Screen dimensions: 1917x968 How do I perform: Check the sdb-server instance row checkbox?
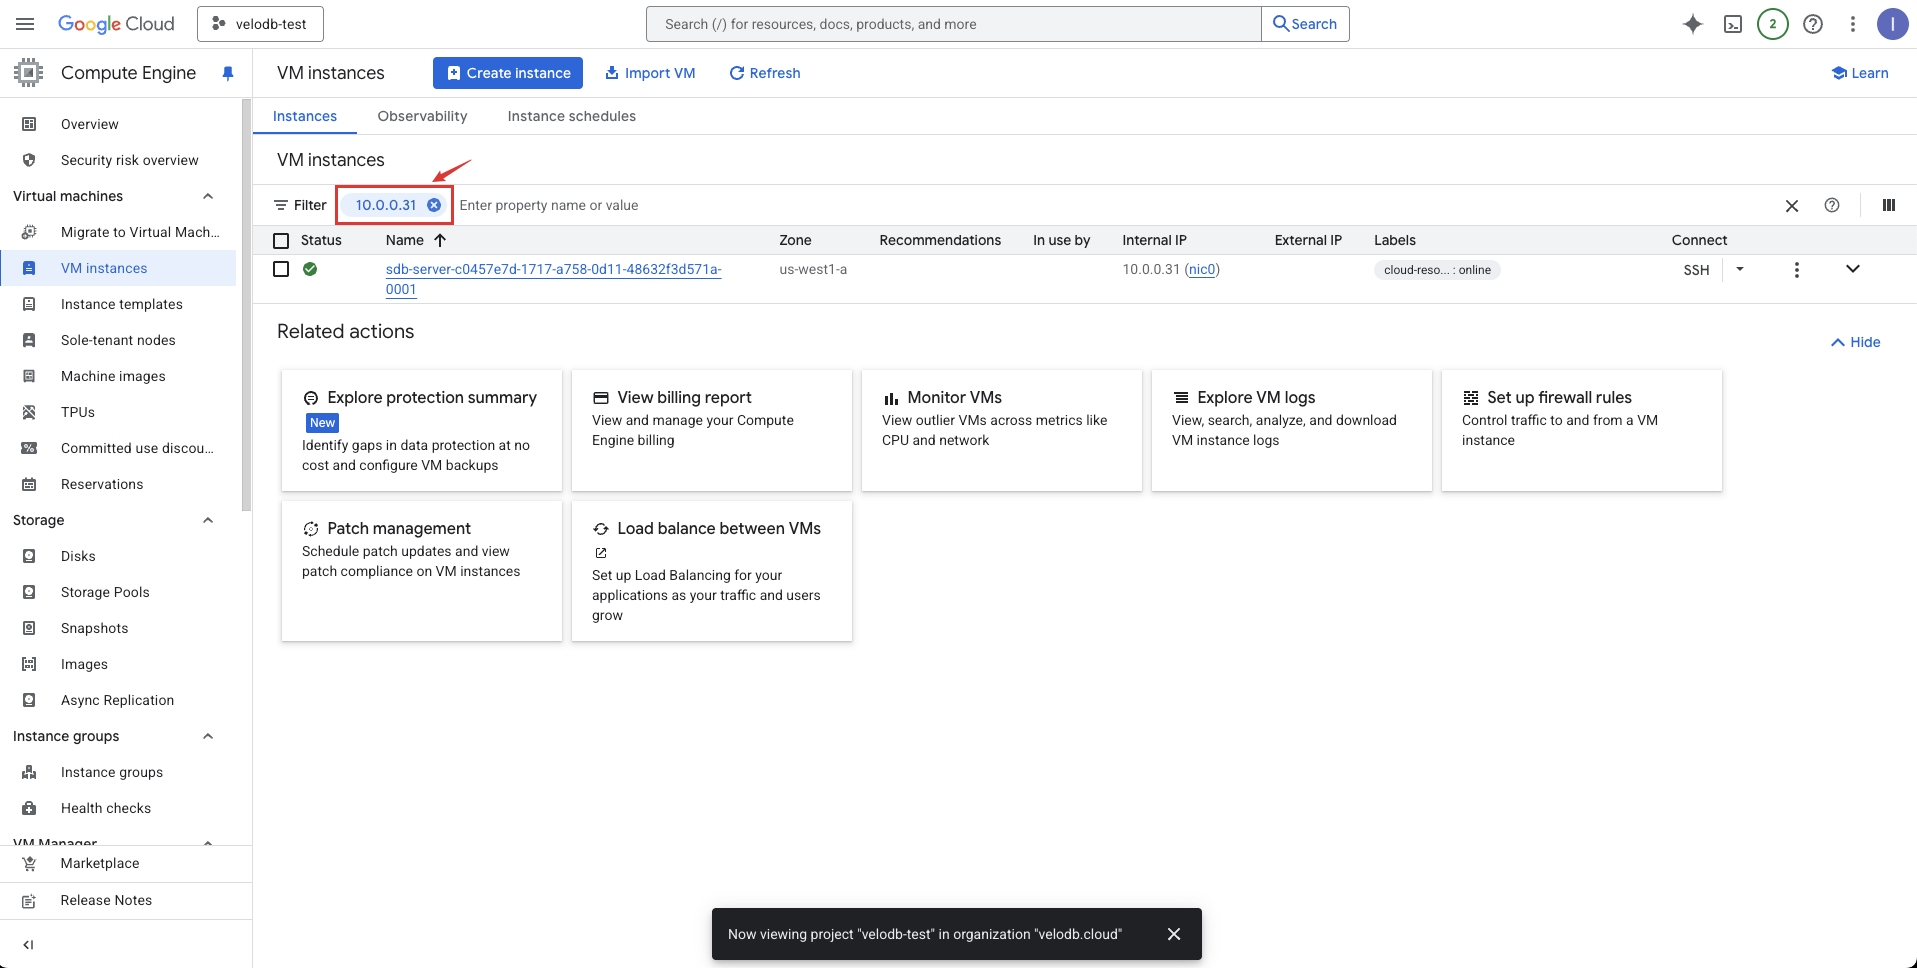point(281,269)
